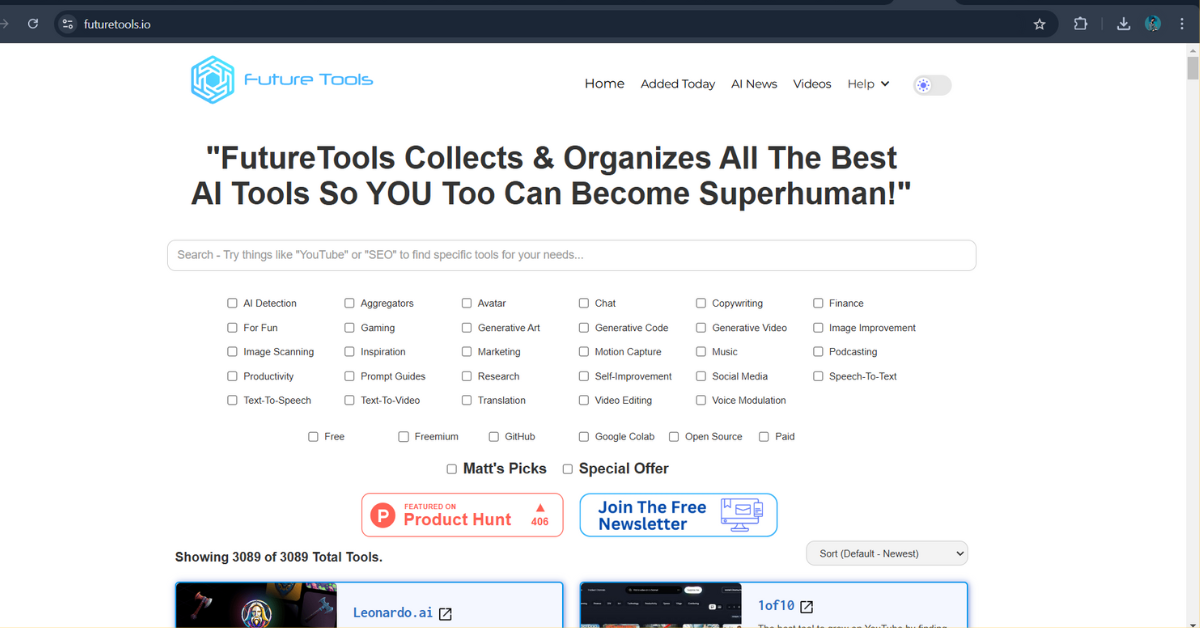Bookmark this page with the star icon
Viewport: 1200px width, 628px height.
[1039, 24]
